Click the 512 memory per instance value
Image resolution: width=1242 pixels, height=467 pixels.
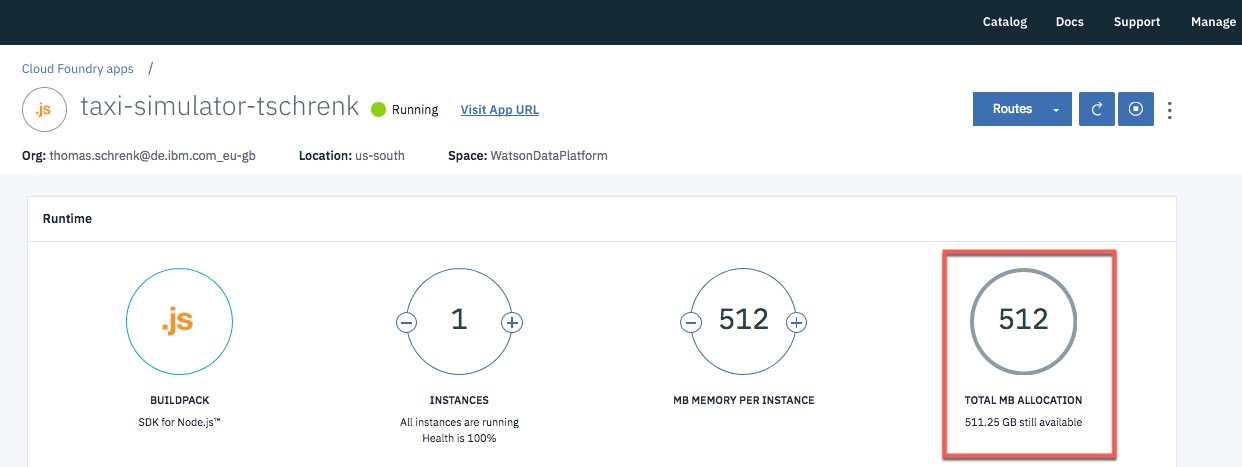point(744,320)
